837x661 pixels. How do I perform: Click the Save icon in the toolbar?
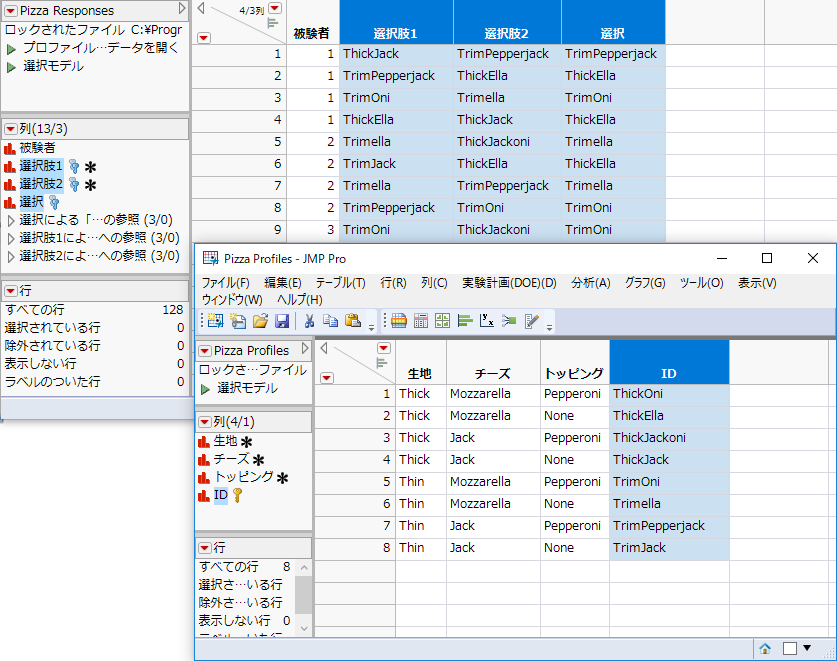282,321
